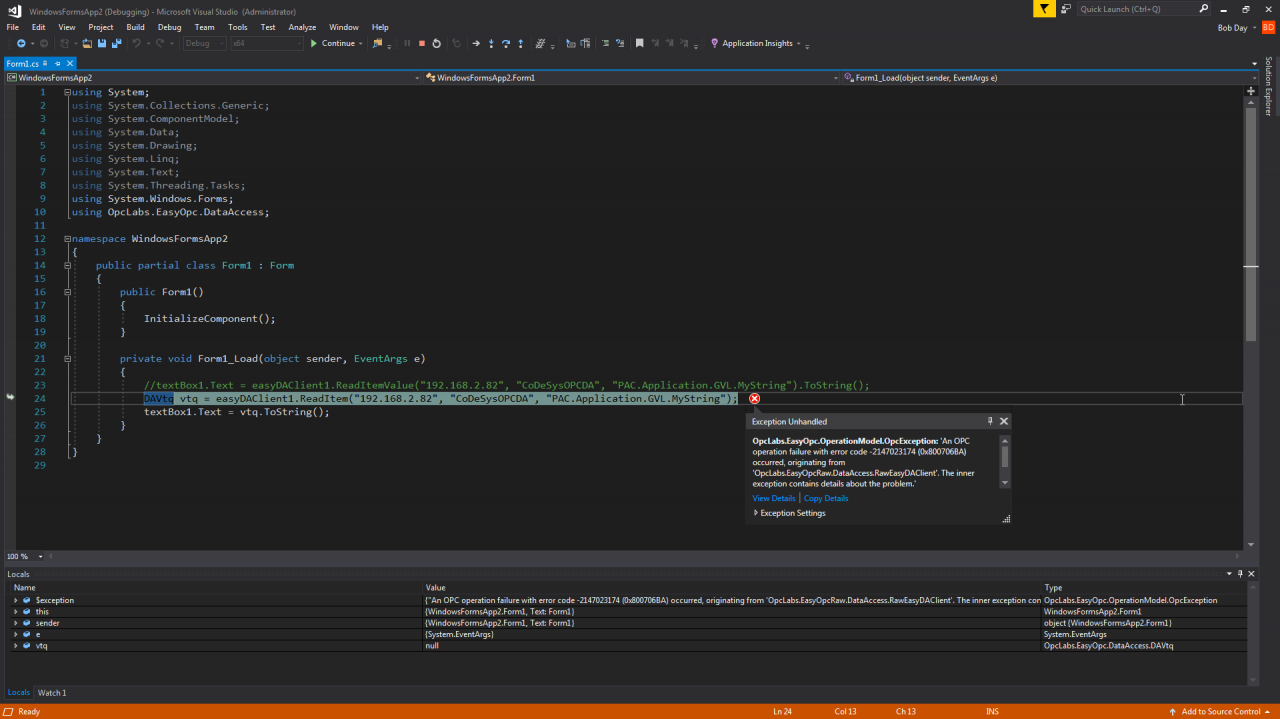Click the Save All toolbar icon
1280x719 pixels.
click(116, 44)
